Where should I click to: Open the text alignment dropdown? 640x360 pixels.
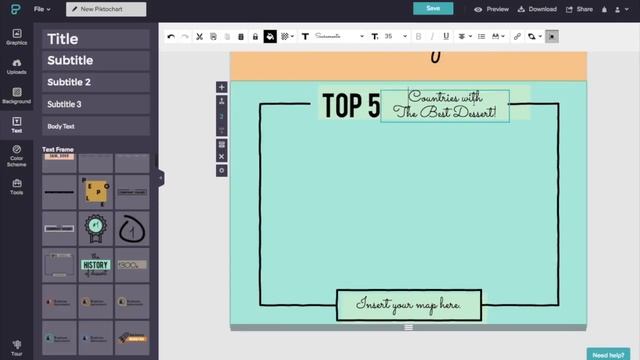464,37
